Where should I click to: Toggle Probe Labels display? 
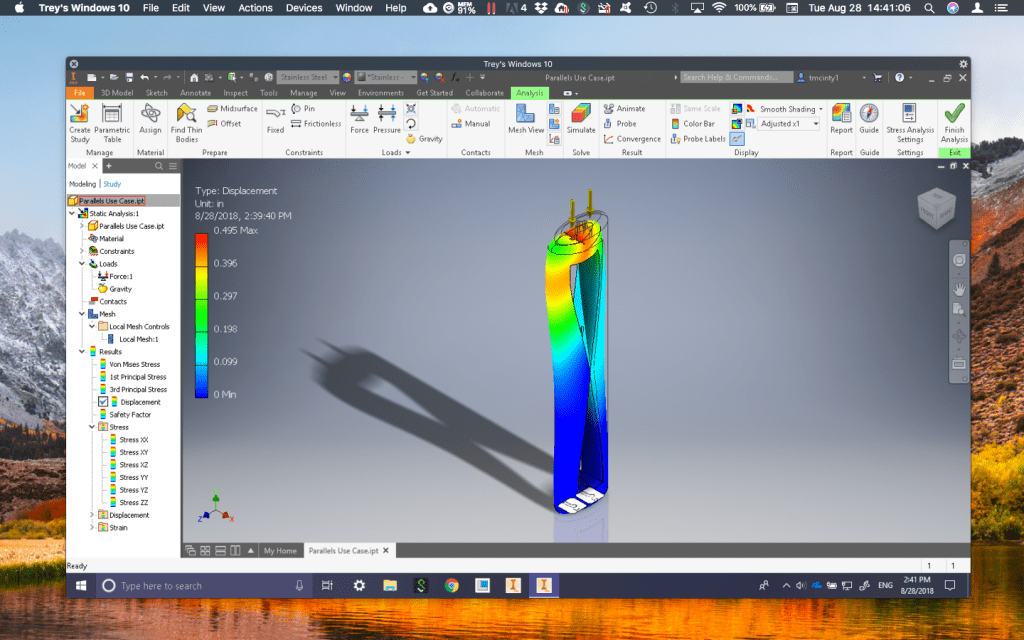pyautogui.click(x=698, y=138)
